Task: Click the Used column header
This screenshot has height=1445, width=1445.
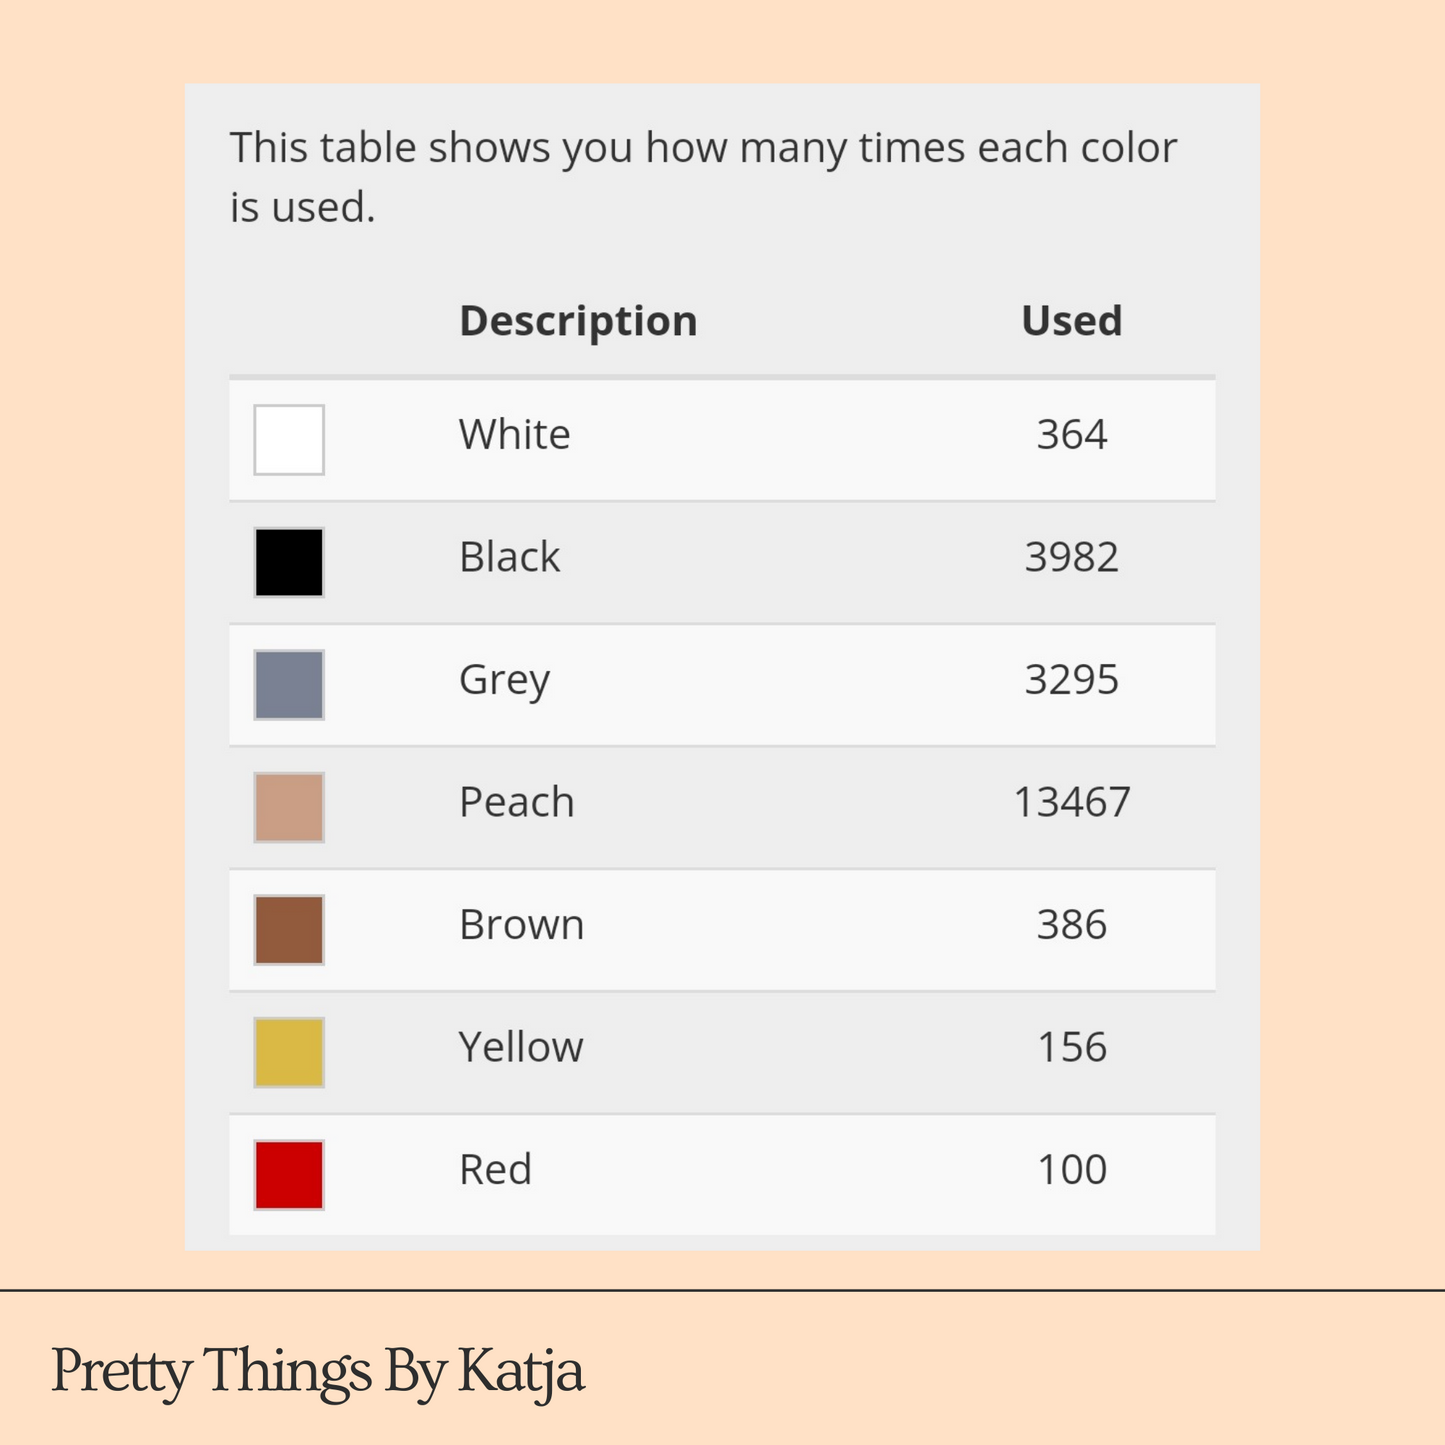Action: 1071,321
